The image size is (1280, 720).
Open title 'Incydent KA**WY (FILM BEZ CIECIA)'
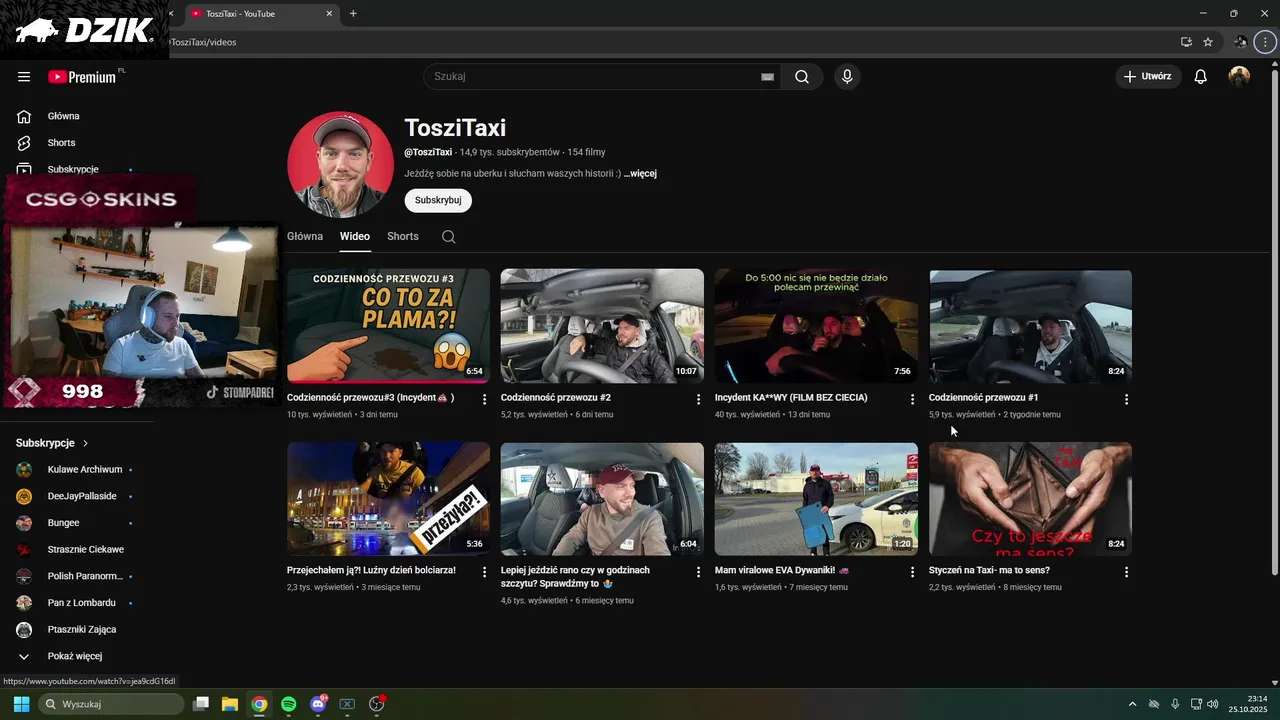pyautogui.click(x=791, y=398)
